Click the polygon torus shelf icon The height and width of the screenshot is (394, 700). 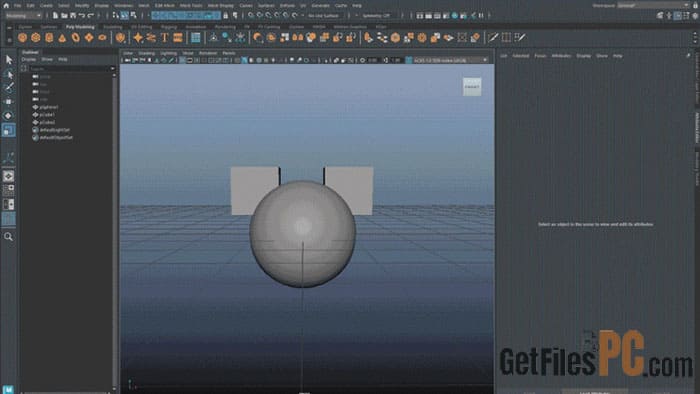pyautogui.click(x=75, y=37)
